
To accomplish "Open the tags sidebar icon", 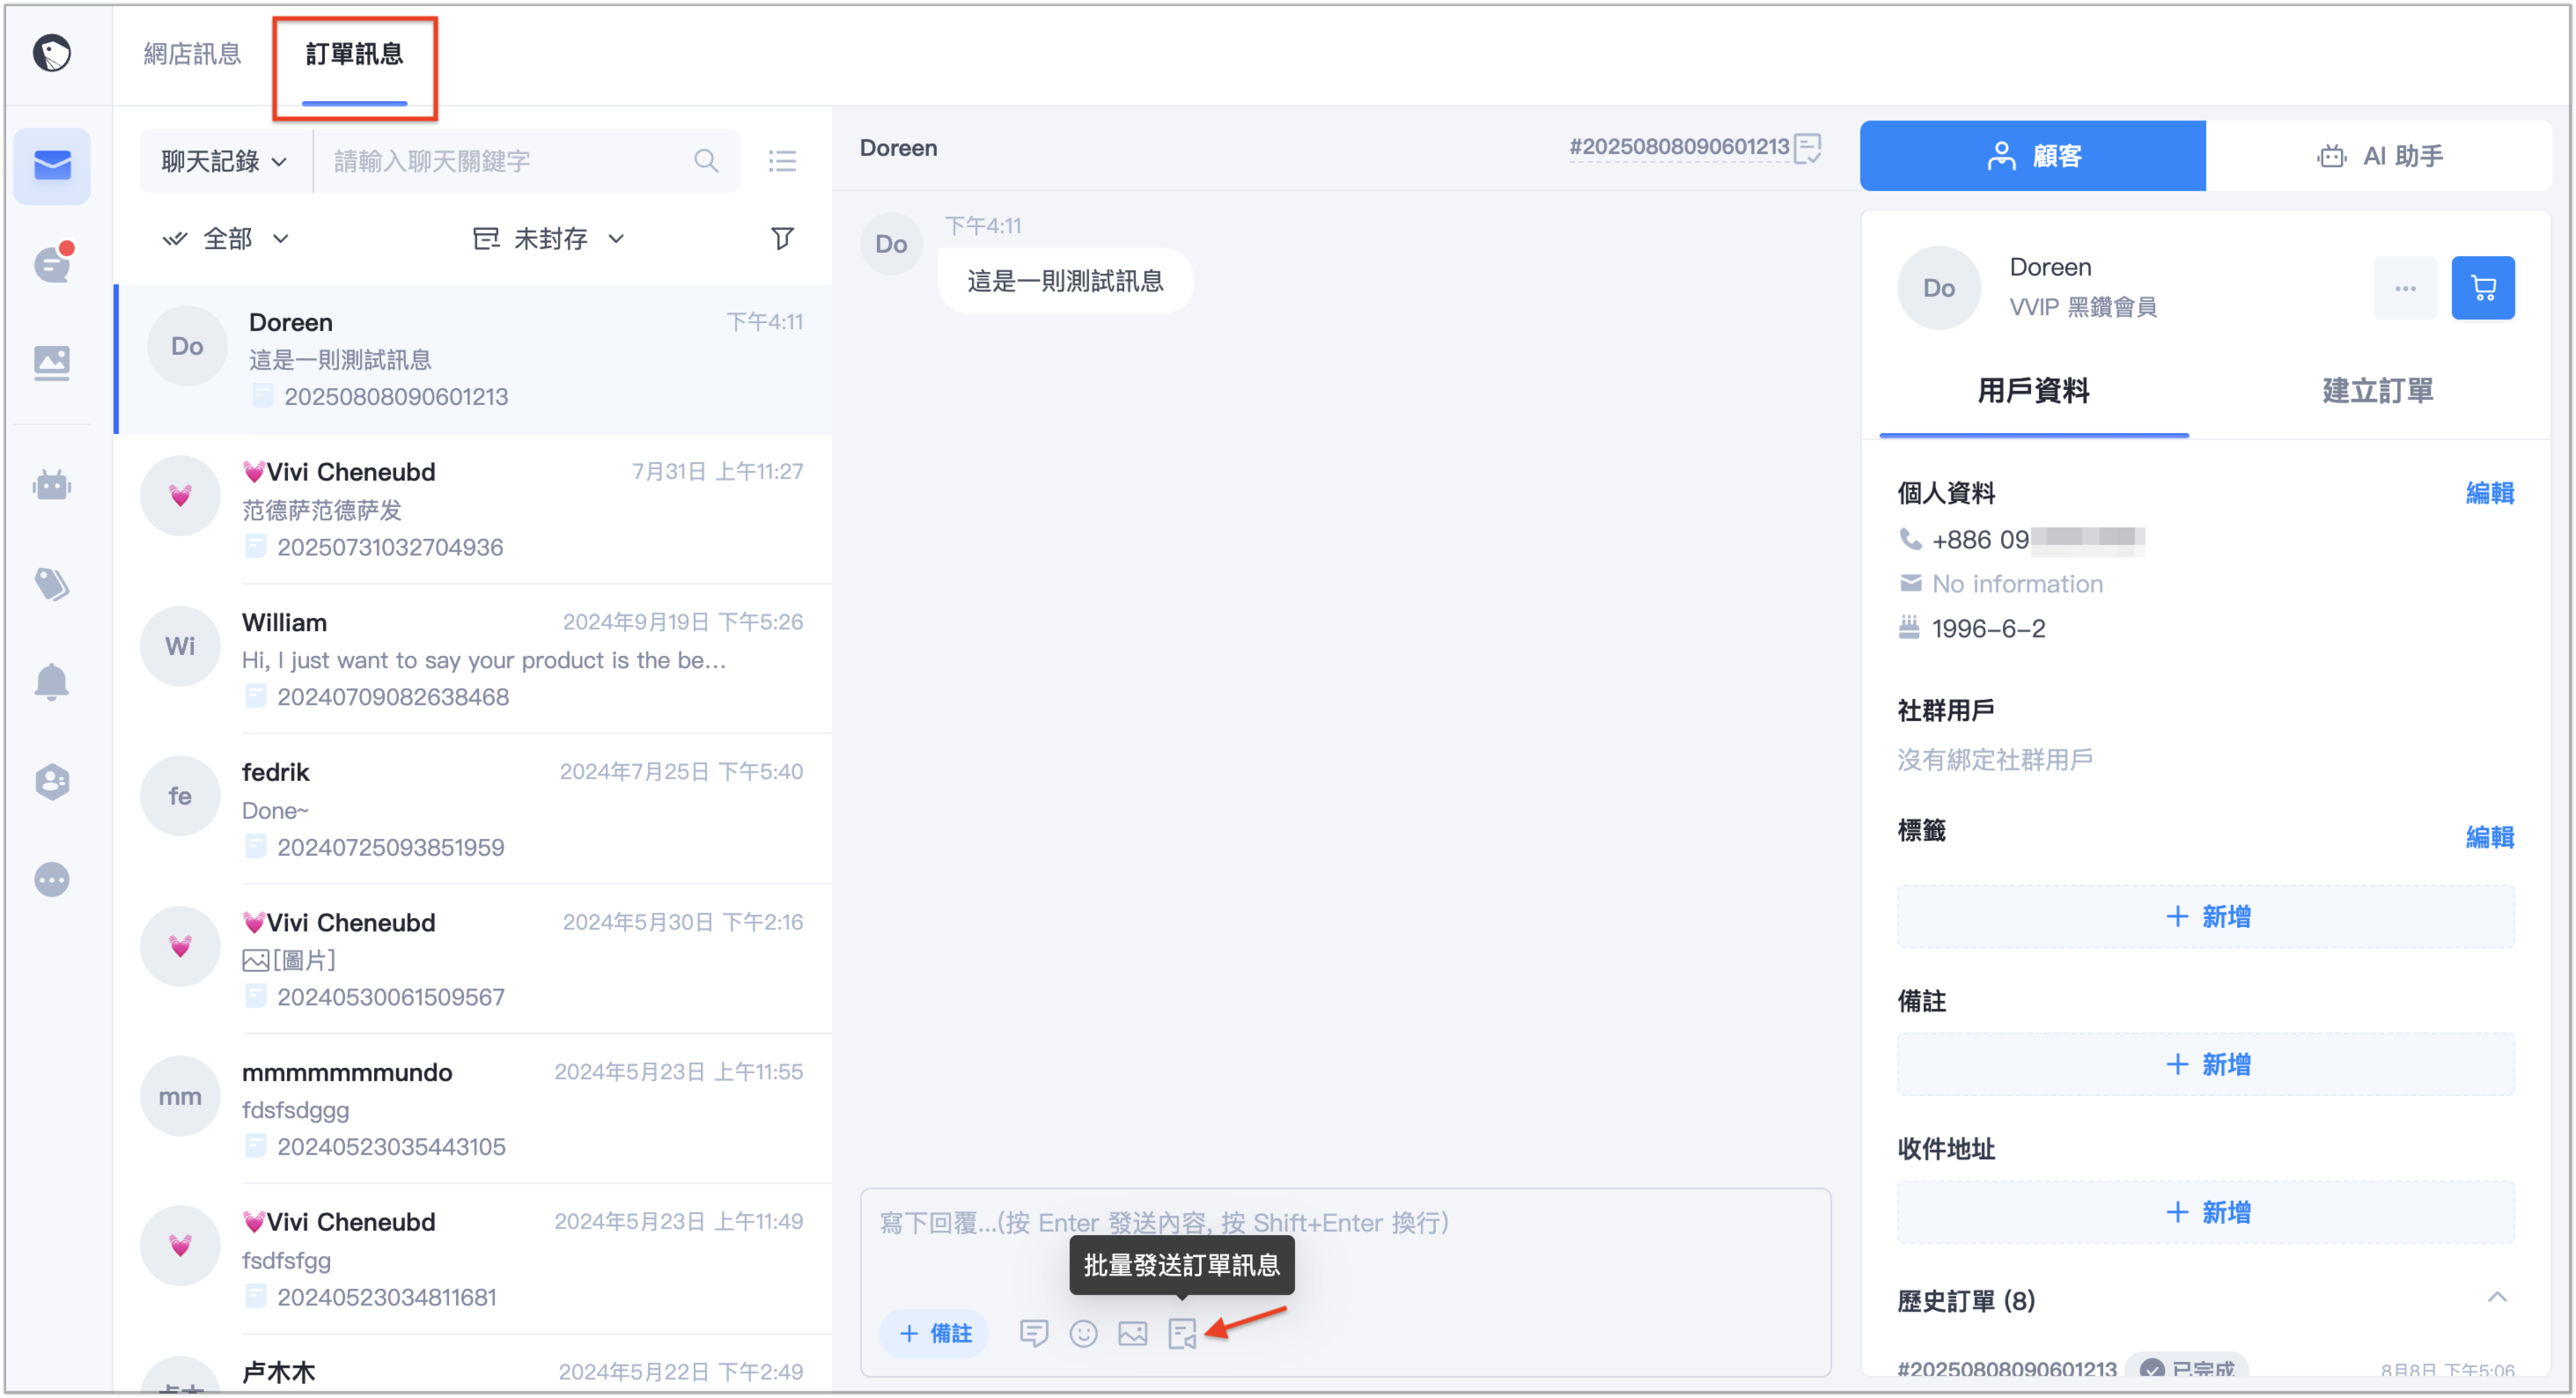I will pyautogui.click(x=52, y=584).
